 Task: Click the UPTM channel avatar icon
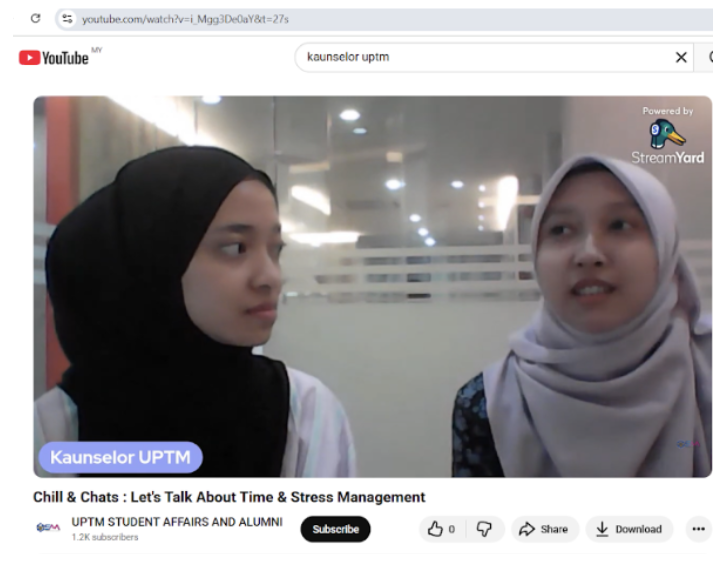pos(47,529)
